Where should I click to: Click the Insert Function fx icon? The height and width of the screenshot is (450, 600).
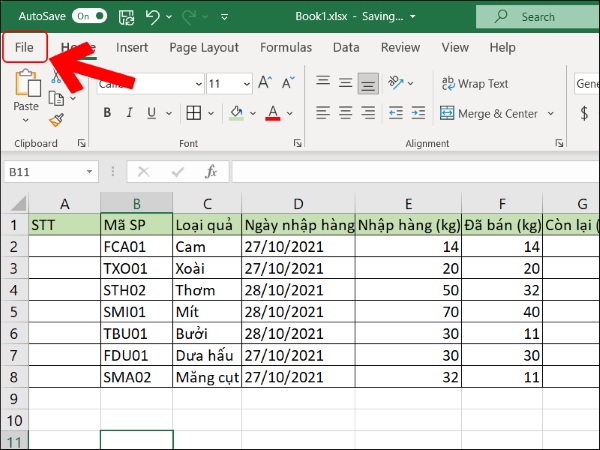click(x=210, y=172)
